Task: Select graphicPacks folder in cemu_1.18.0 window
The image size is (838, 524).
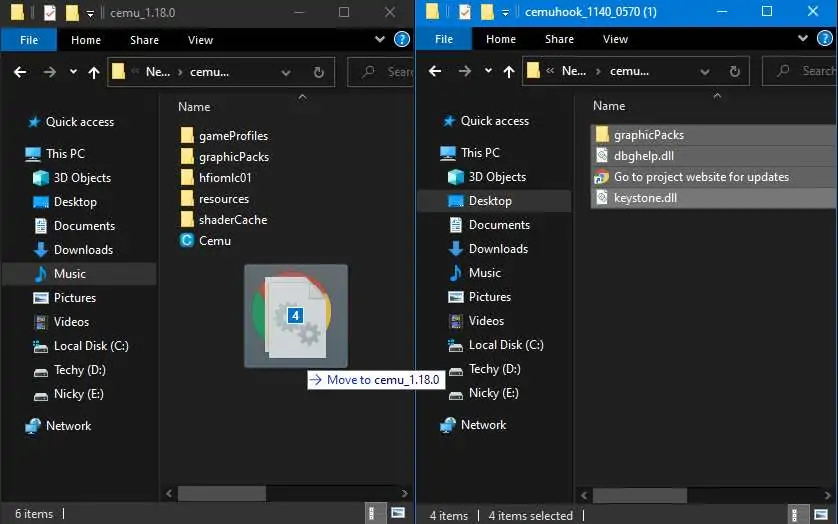Action: [224, 157]
